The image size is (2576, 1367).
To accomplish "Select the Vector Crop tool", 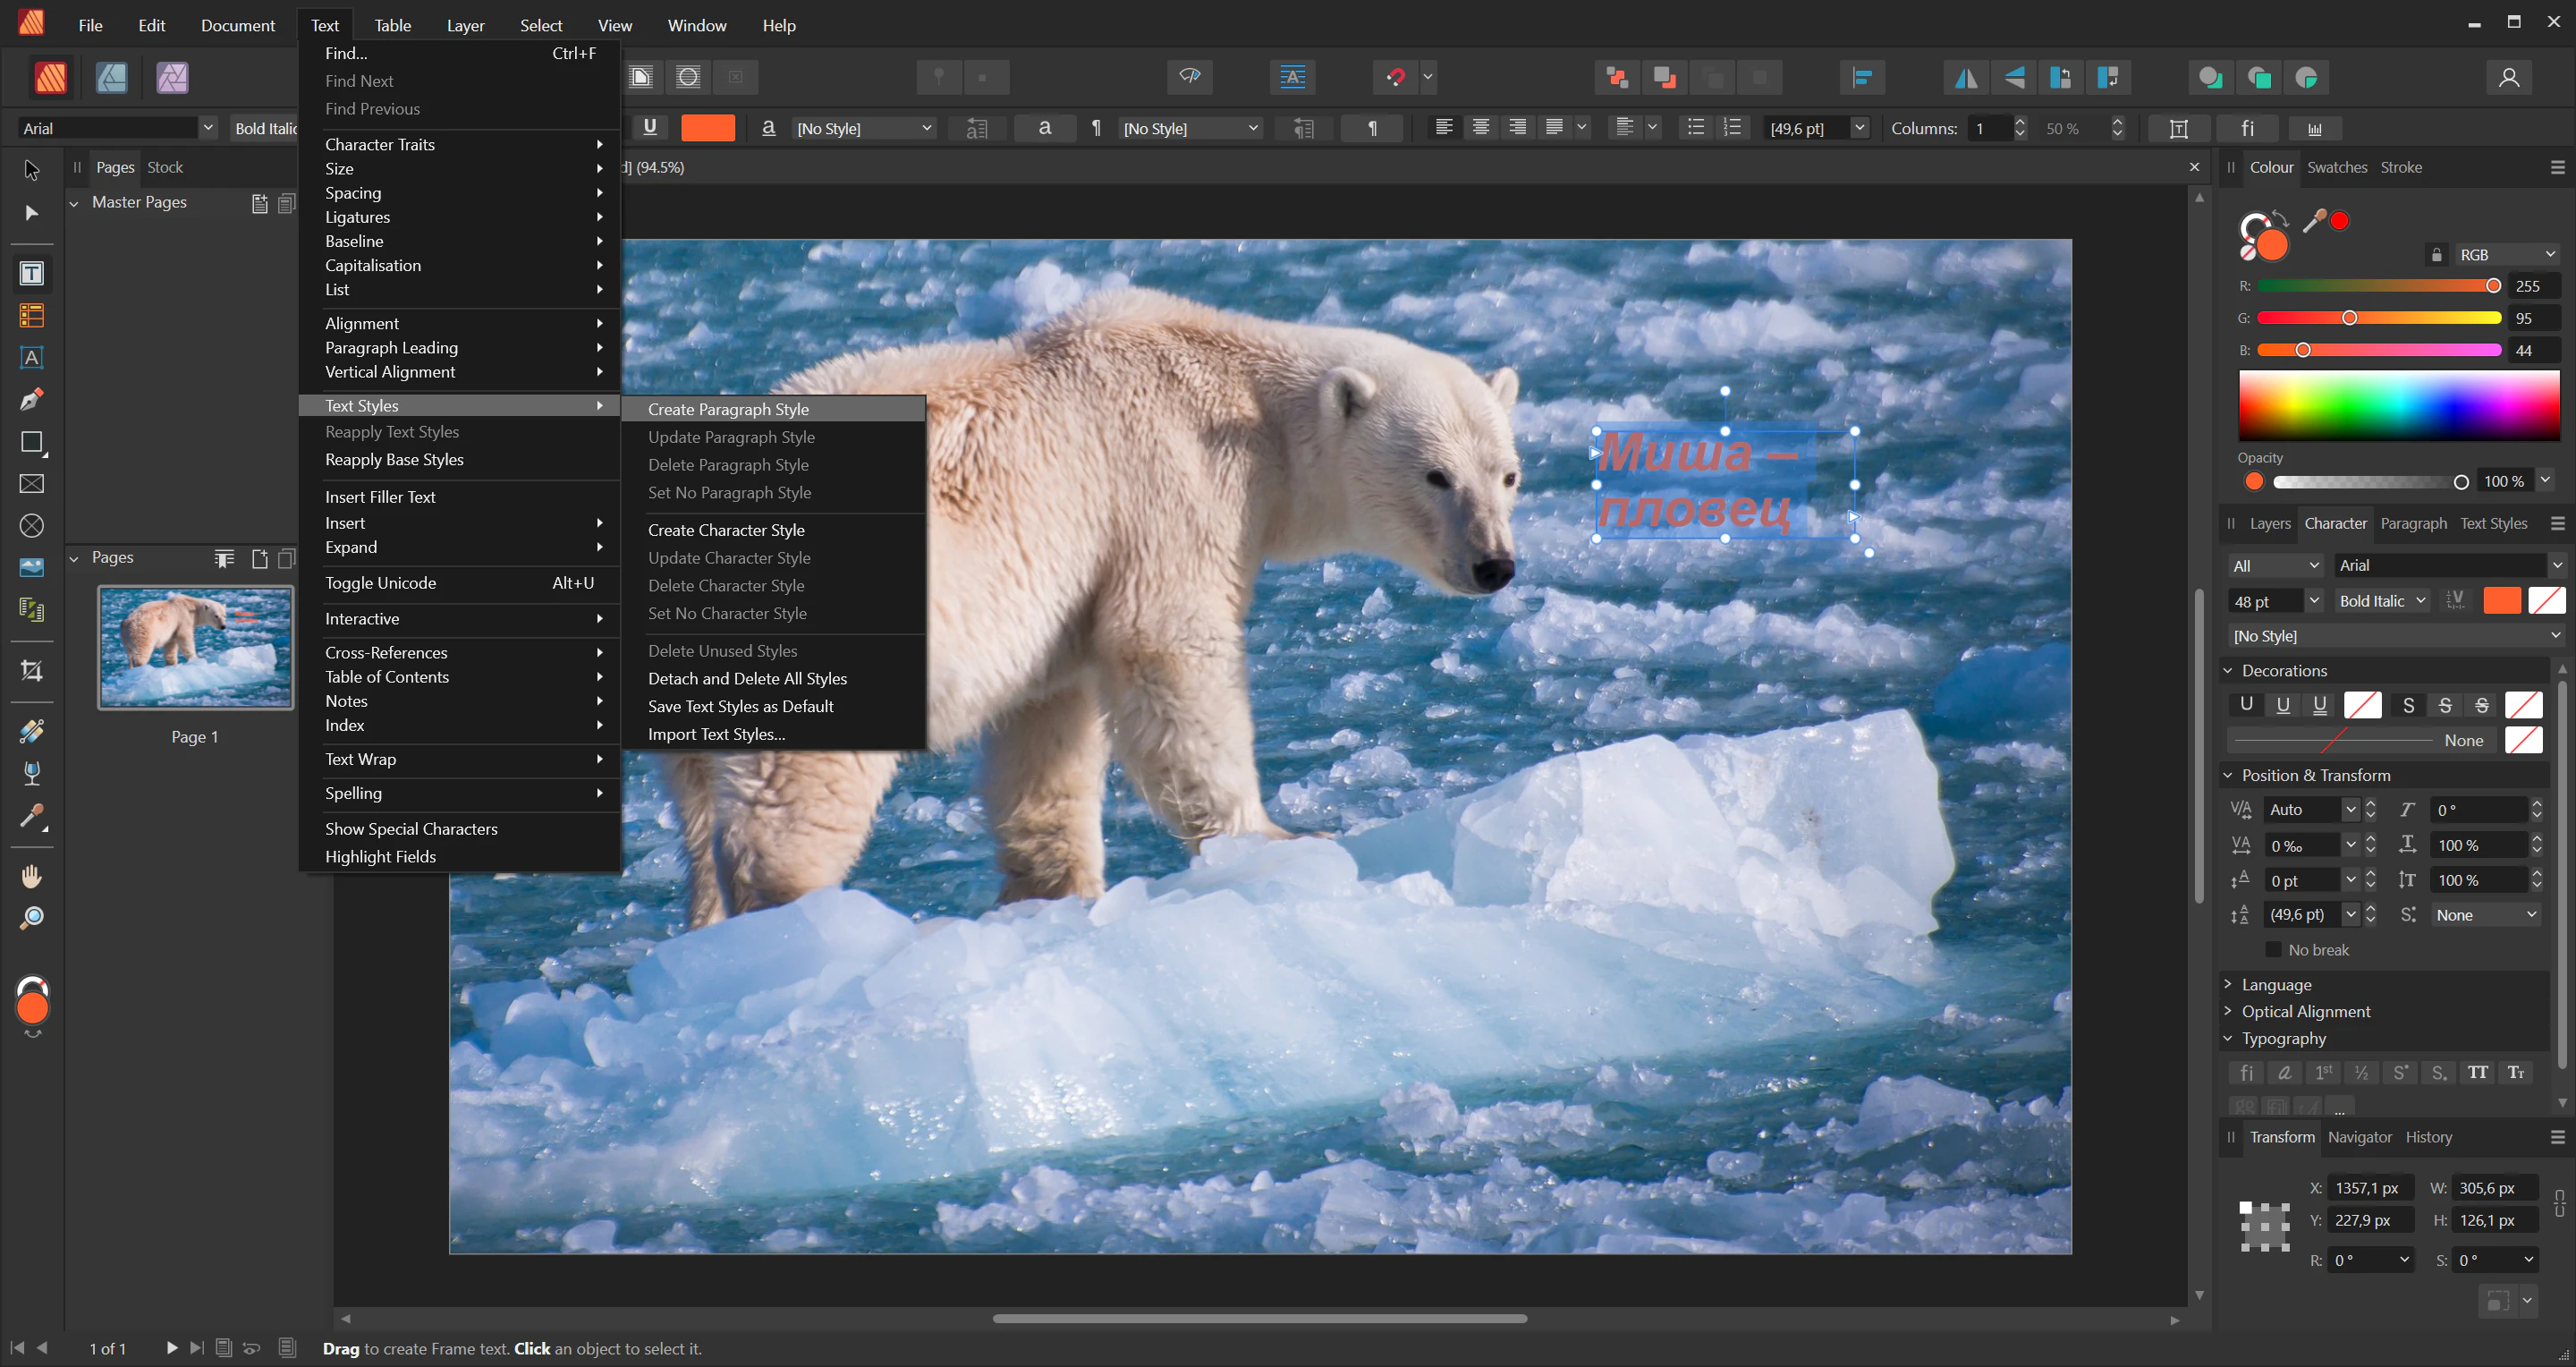I will click(31, 670).
